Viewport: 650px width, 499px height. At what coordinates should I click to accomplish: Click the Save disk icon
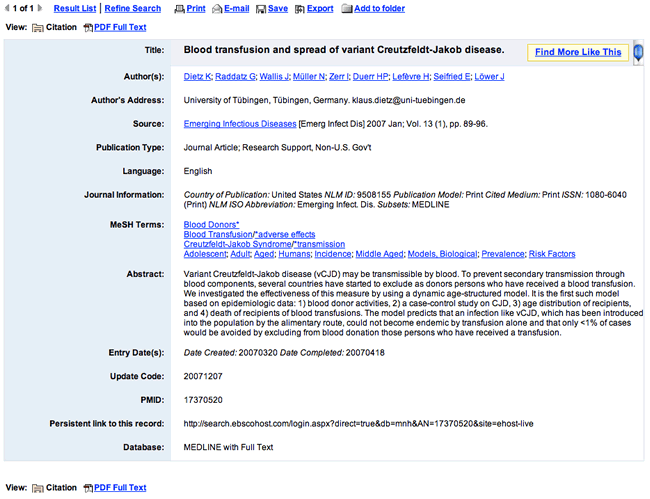[261, 9]
